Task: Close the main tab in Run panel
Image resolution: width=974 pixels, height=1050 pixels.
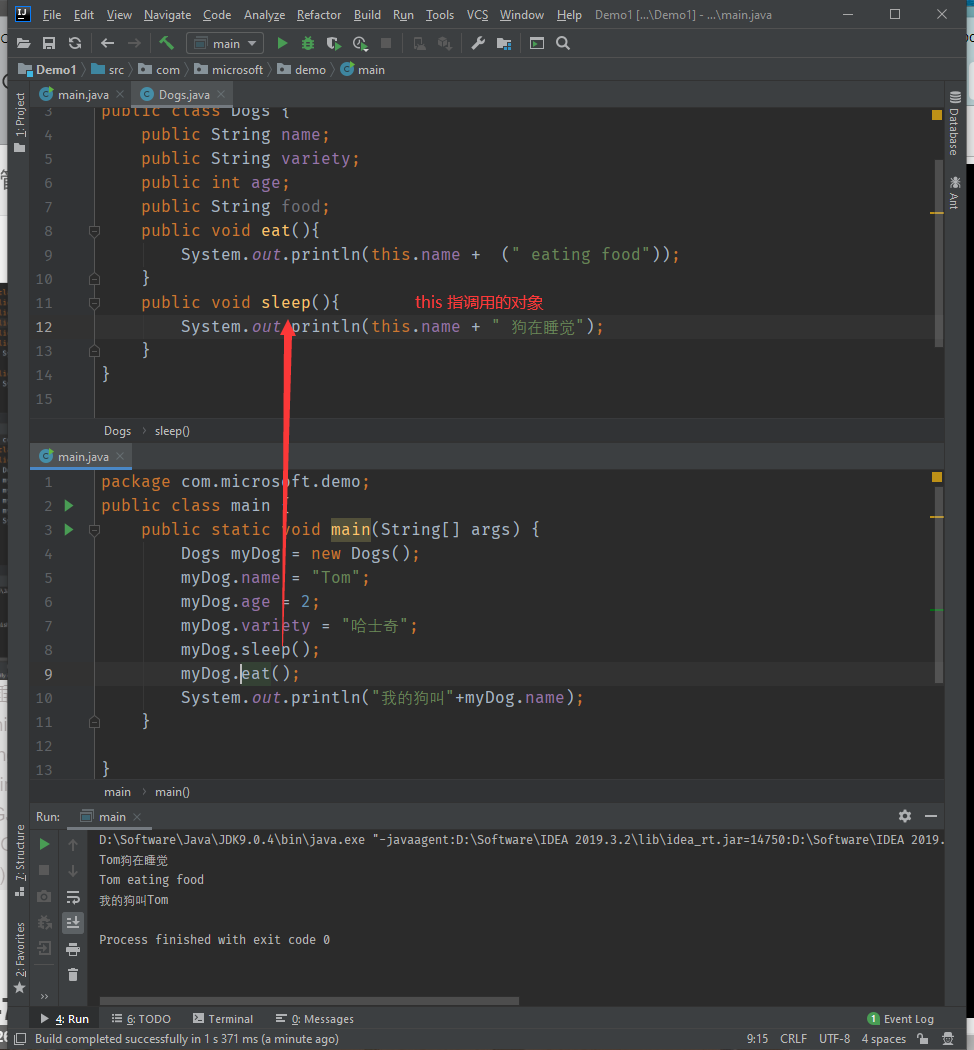Action: pyautogui.click(x=137, y=817)
